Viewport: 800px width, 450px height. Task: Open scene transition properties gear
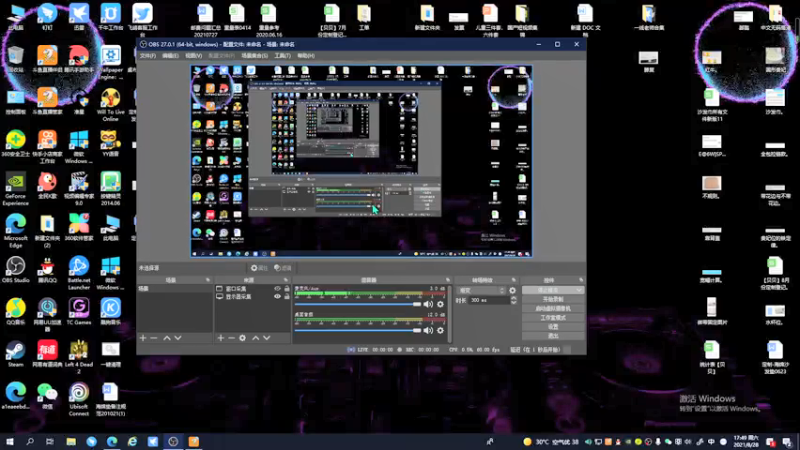(x=512, y=290)
